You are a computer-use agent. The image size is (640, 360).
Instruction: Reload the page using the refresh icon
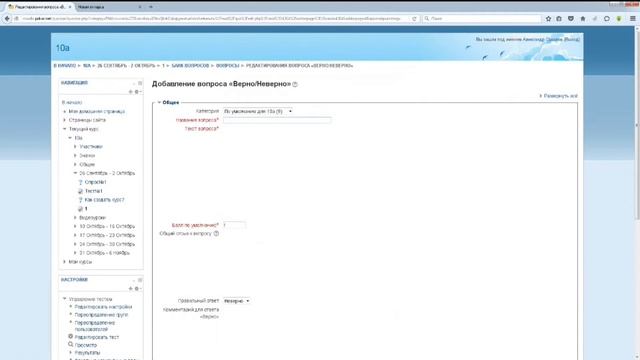tap(414, 18)
